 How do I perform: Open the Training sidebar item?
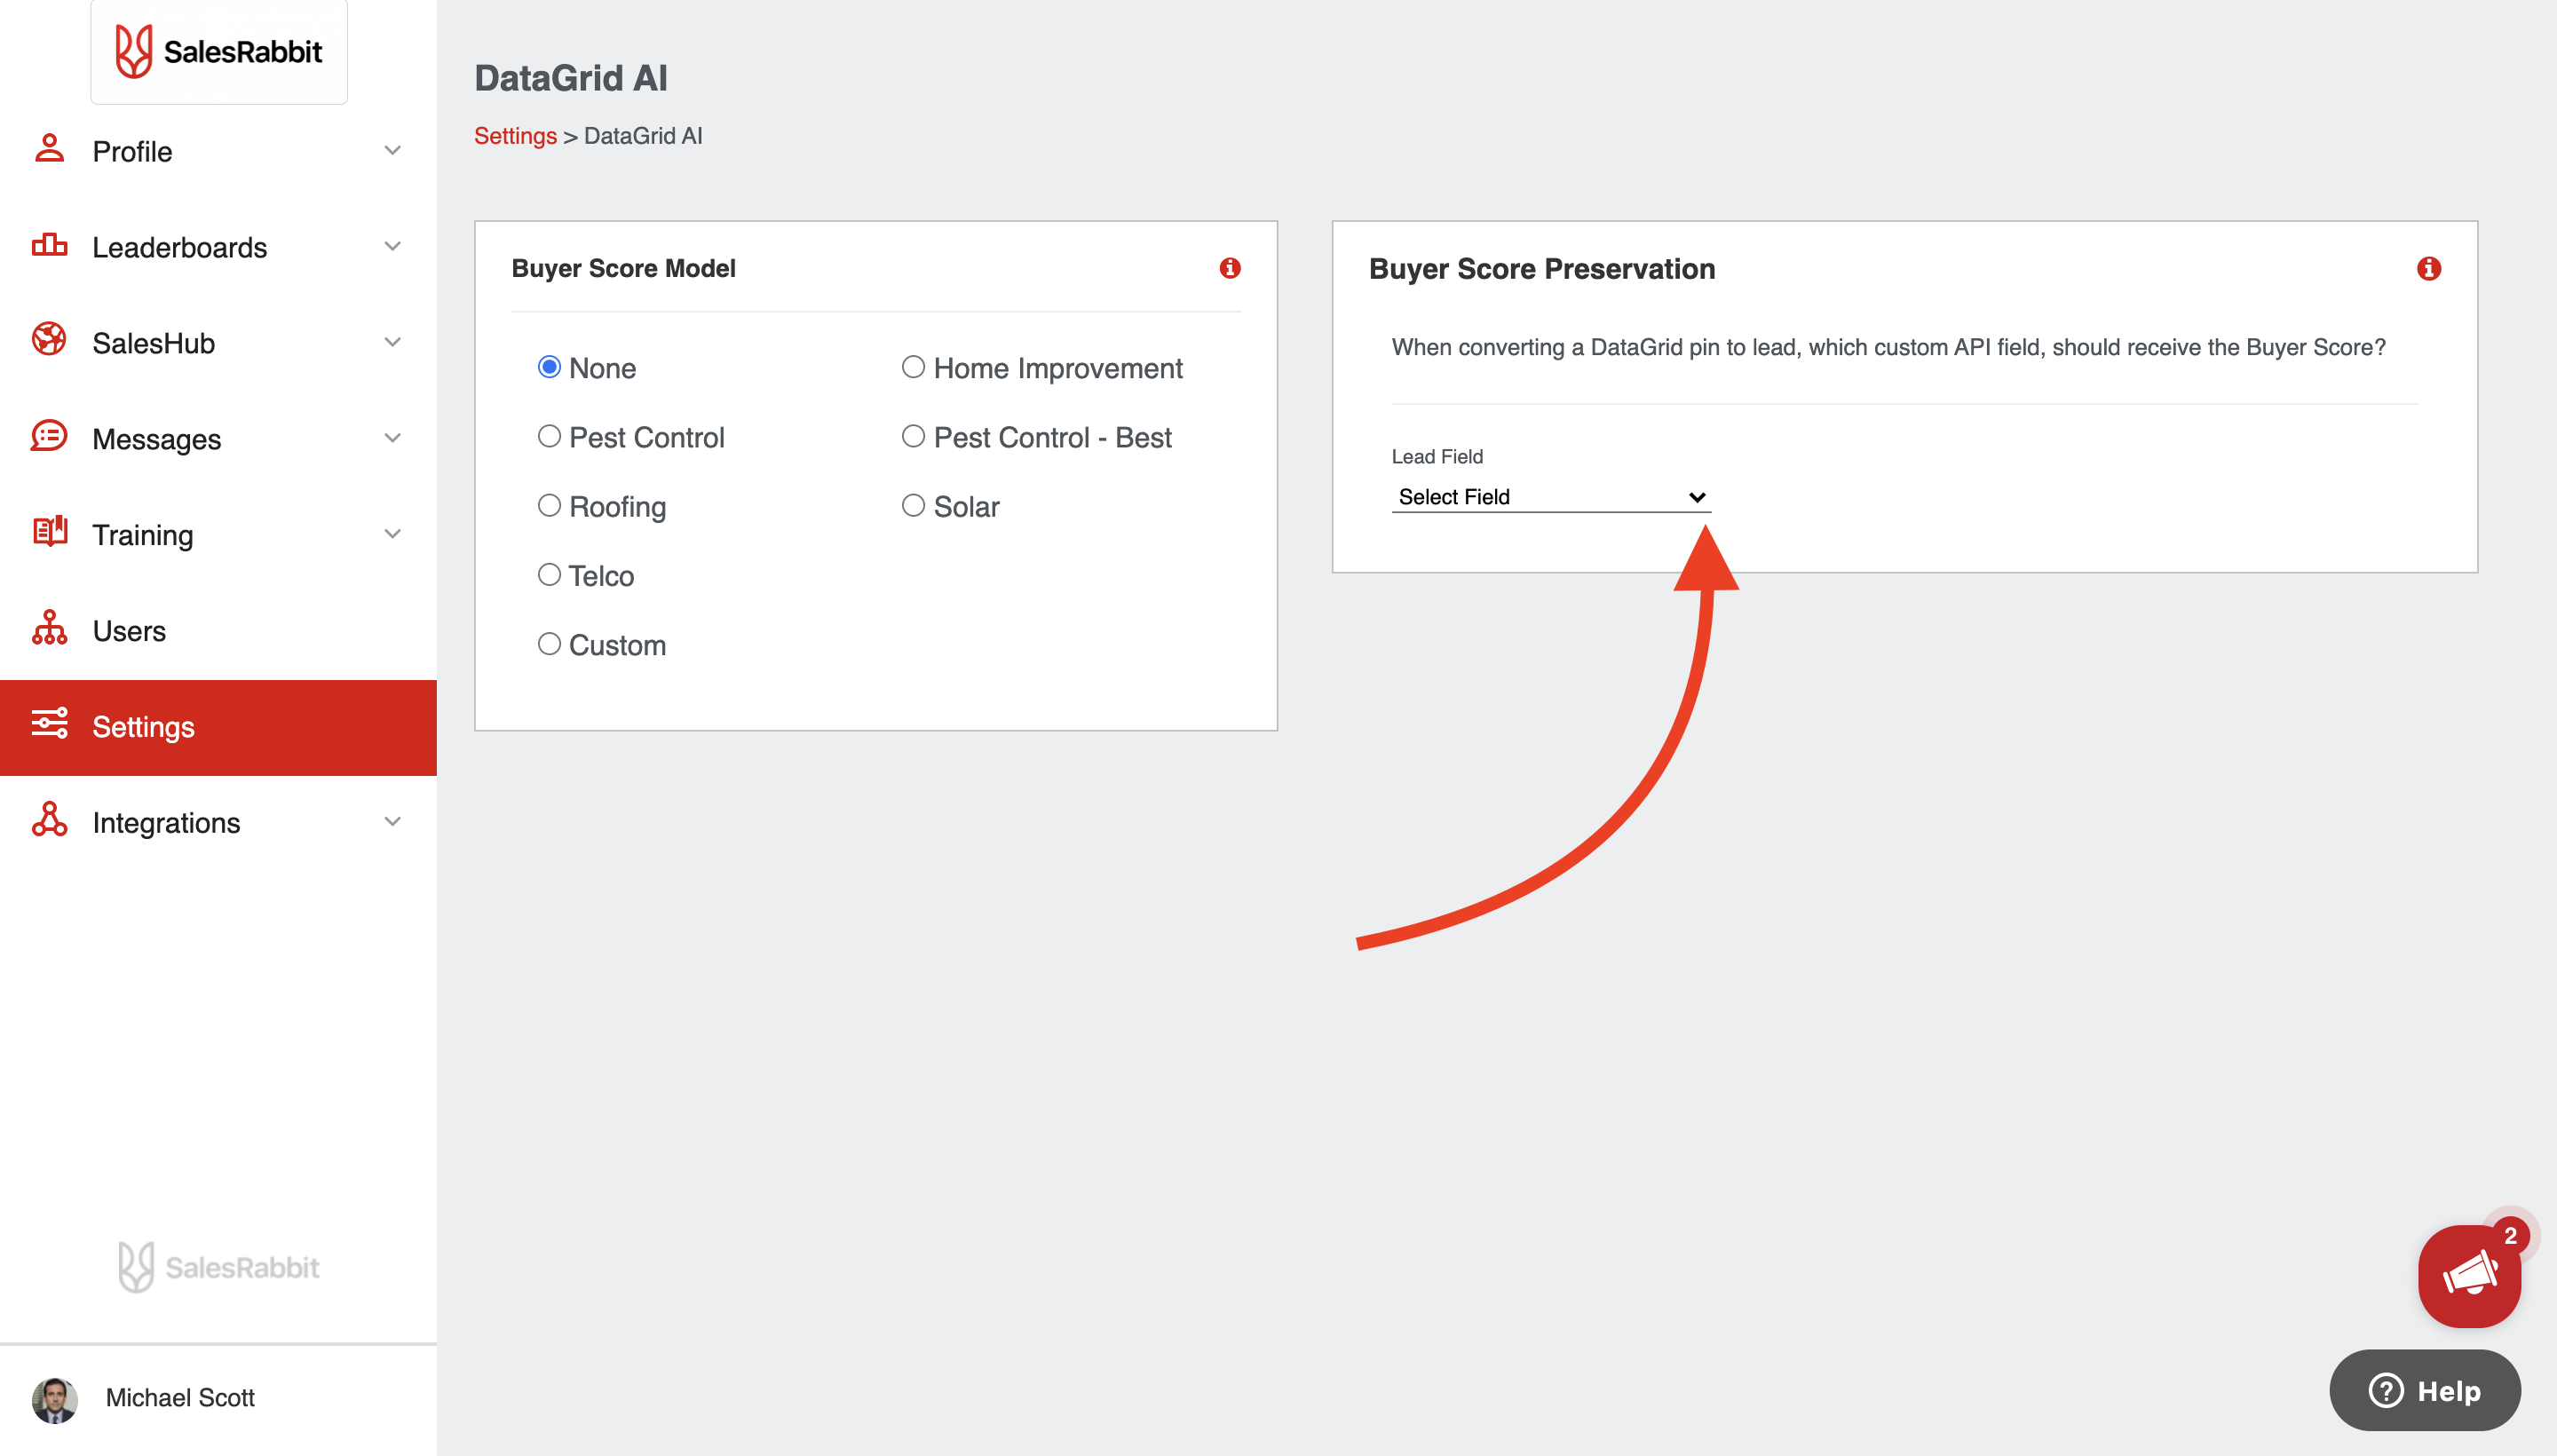point(218,535)
